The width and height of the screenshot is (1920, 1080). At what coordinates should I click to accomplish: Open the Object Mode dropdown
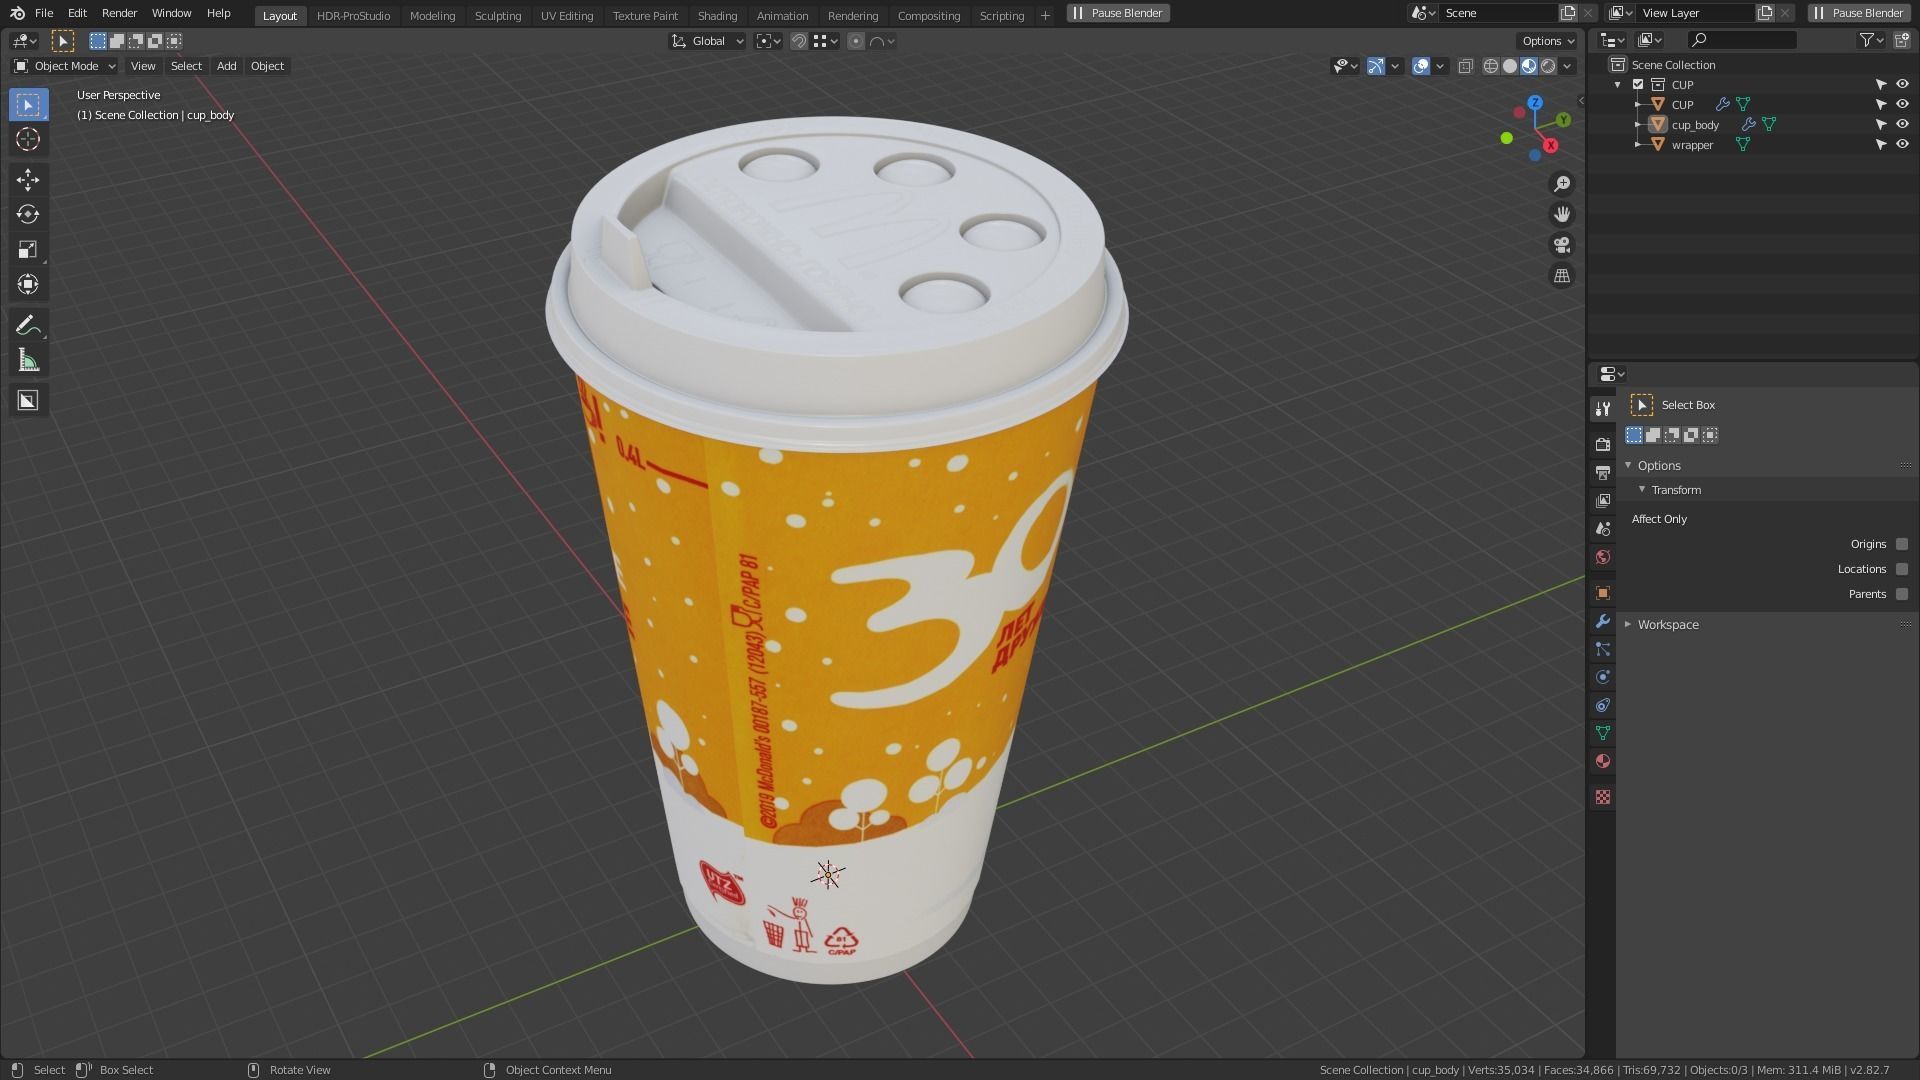(x=65, y=66)
